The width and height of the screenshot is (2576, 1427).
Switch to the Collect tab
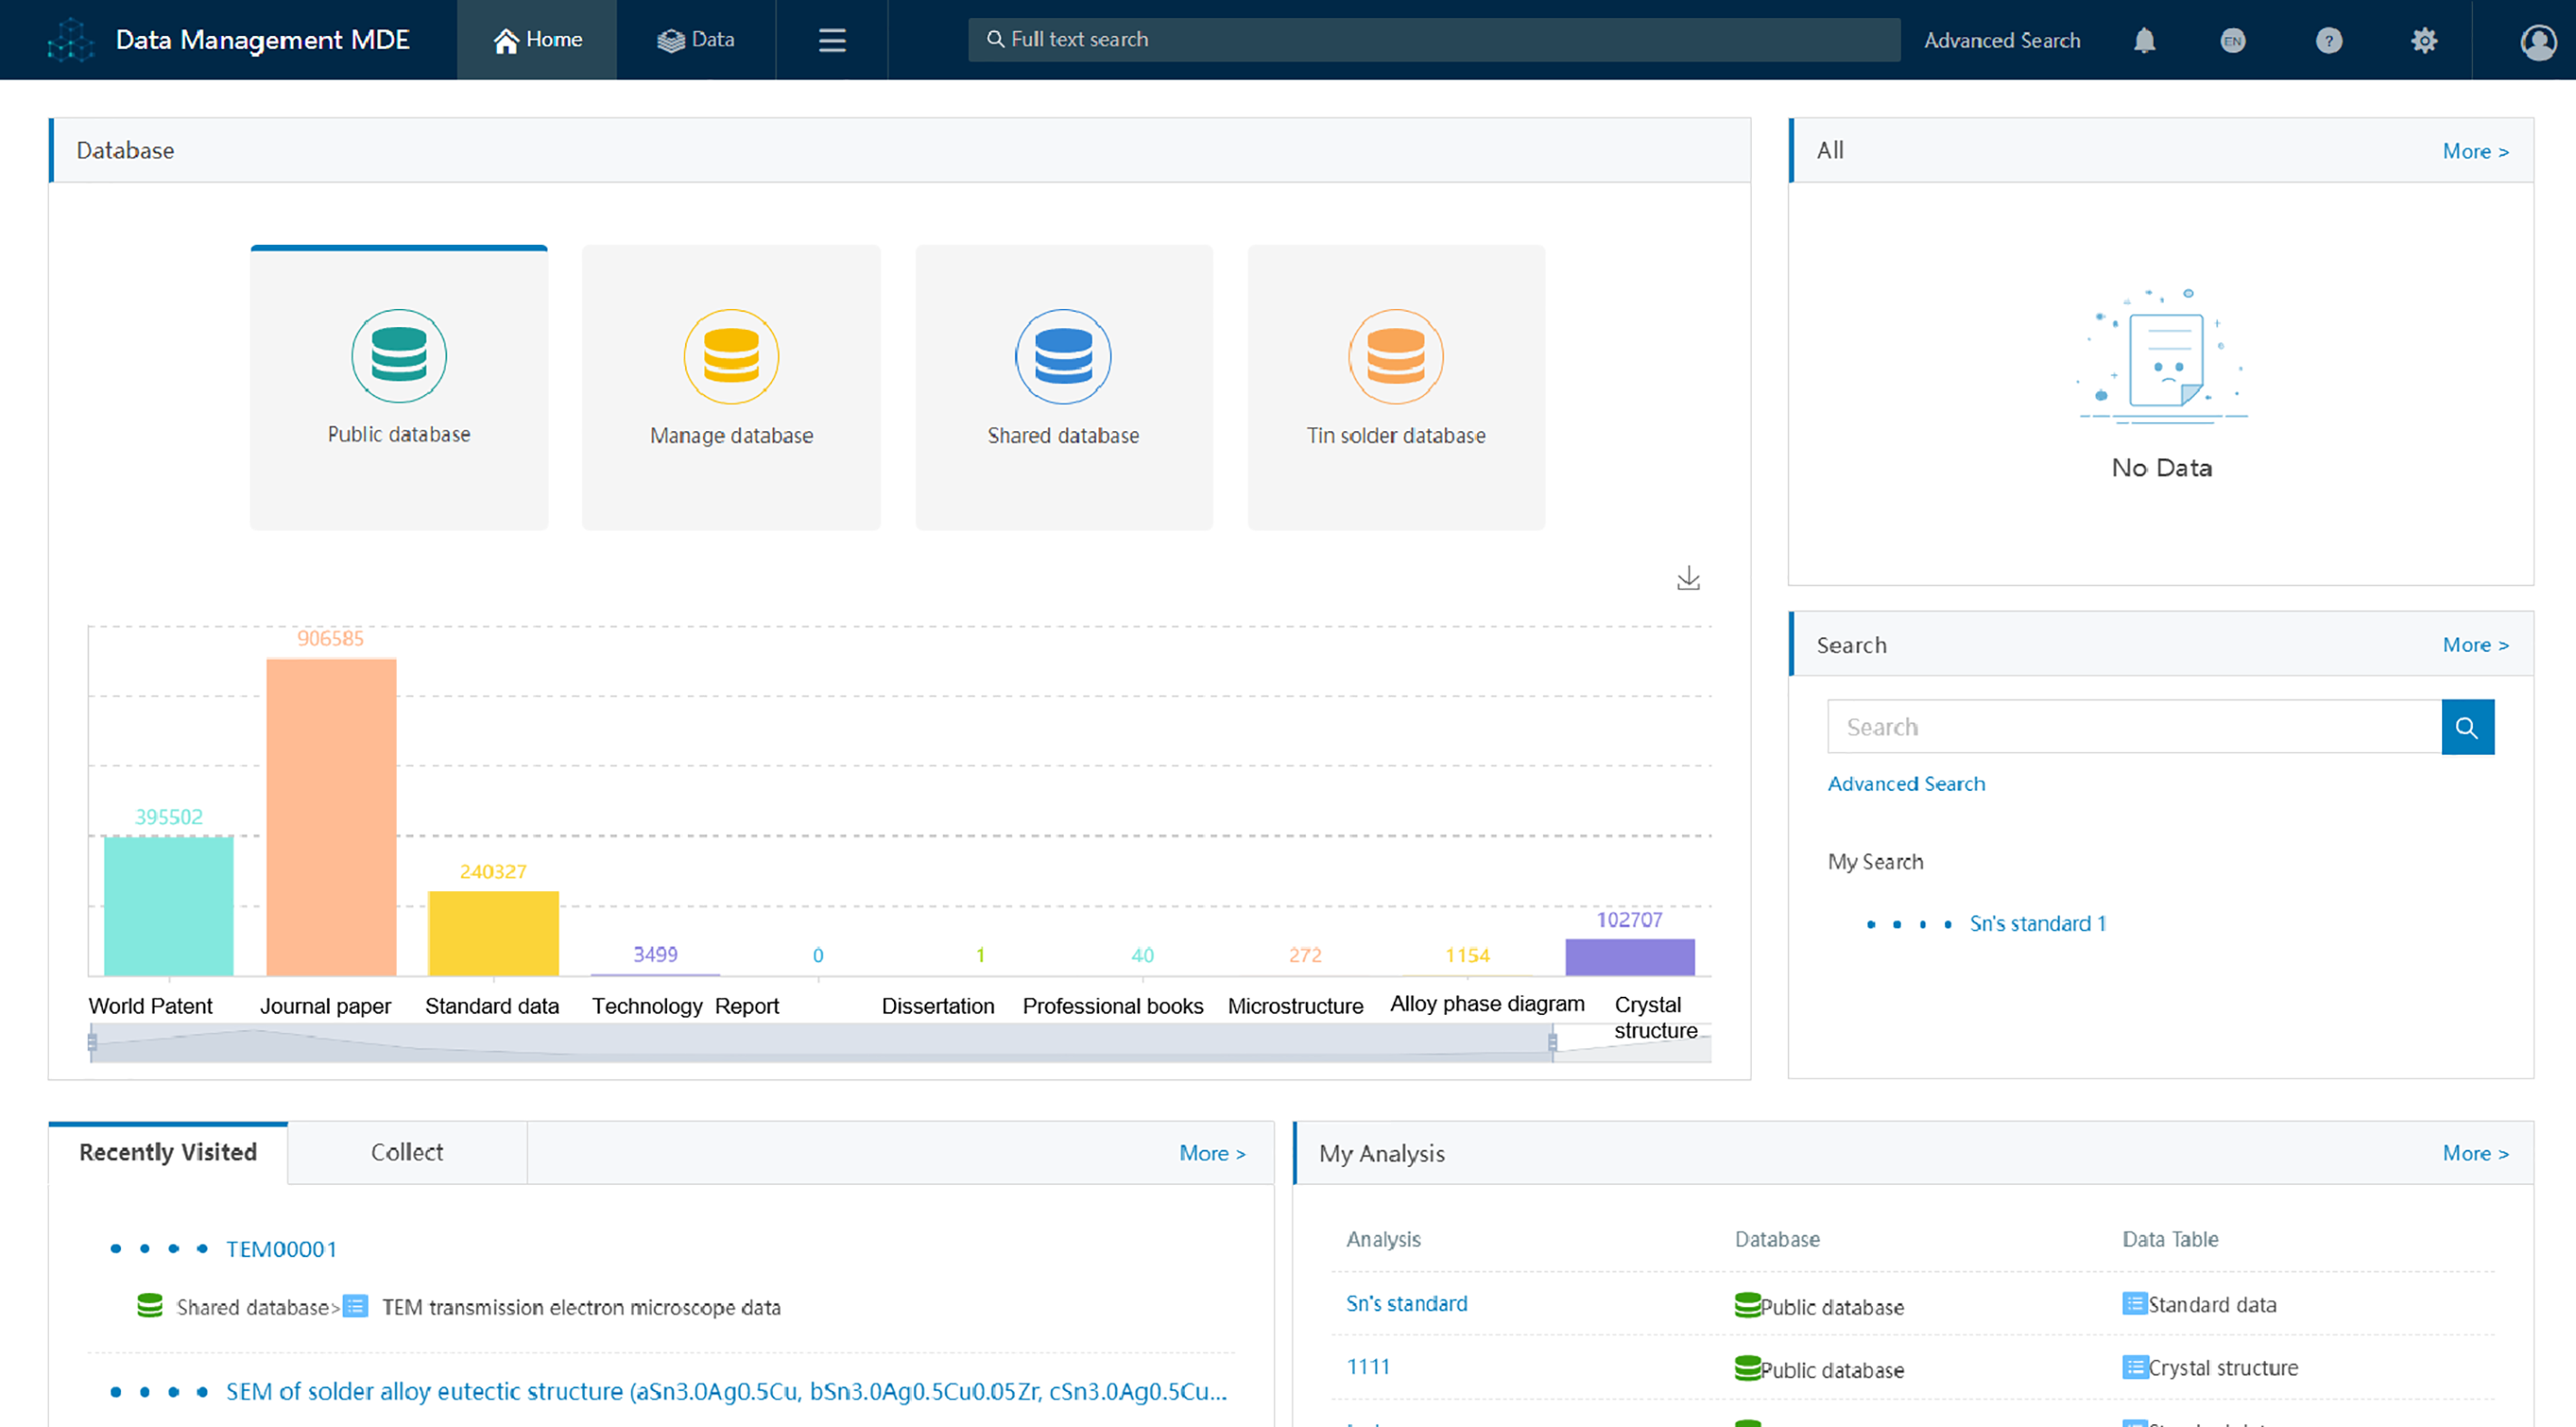pyautogui.click(x=406, y=1152)
